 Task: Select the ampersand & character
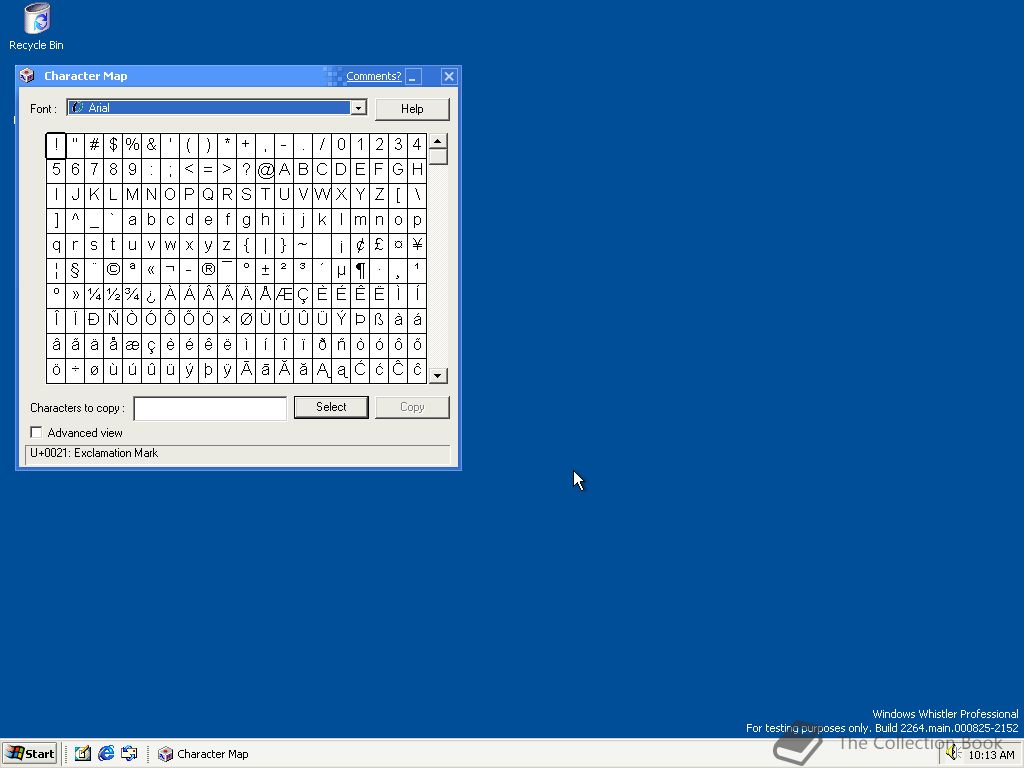pos(152,144)
